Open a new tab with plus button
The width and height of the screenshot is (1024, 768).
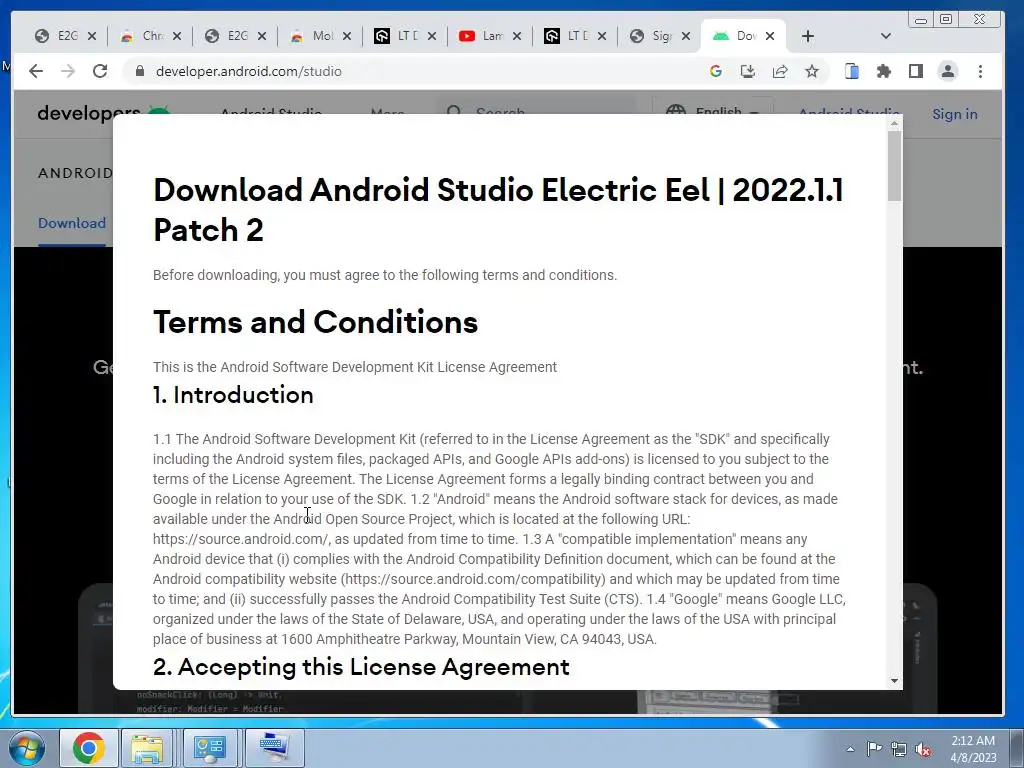pos(808,36)
